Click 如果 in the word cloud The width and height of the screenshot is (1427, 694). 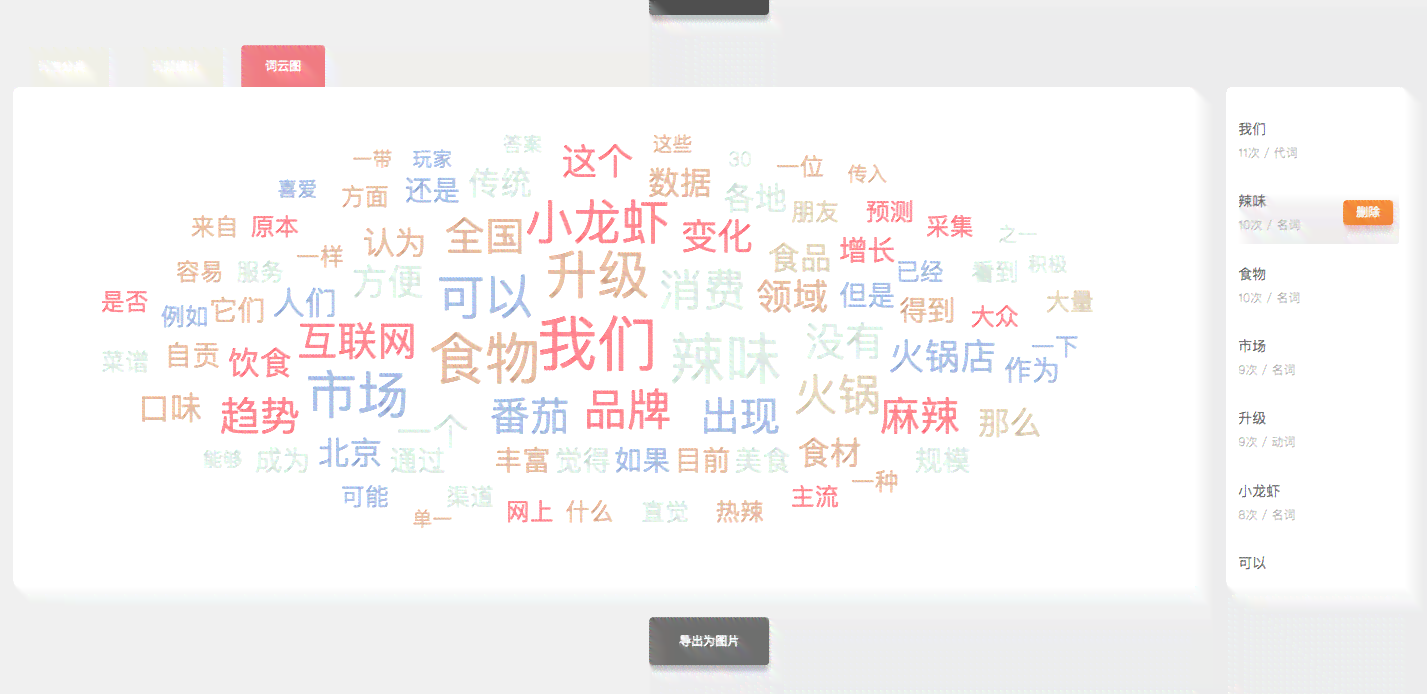[642, 460]
